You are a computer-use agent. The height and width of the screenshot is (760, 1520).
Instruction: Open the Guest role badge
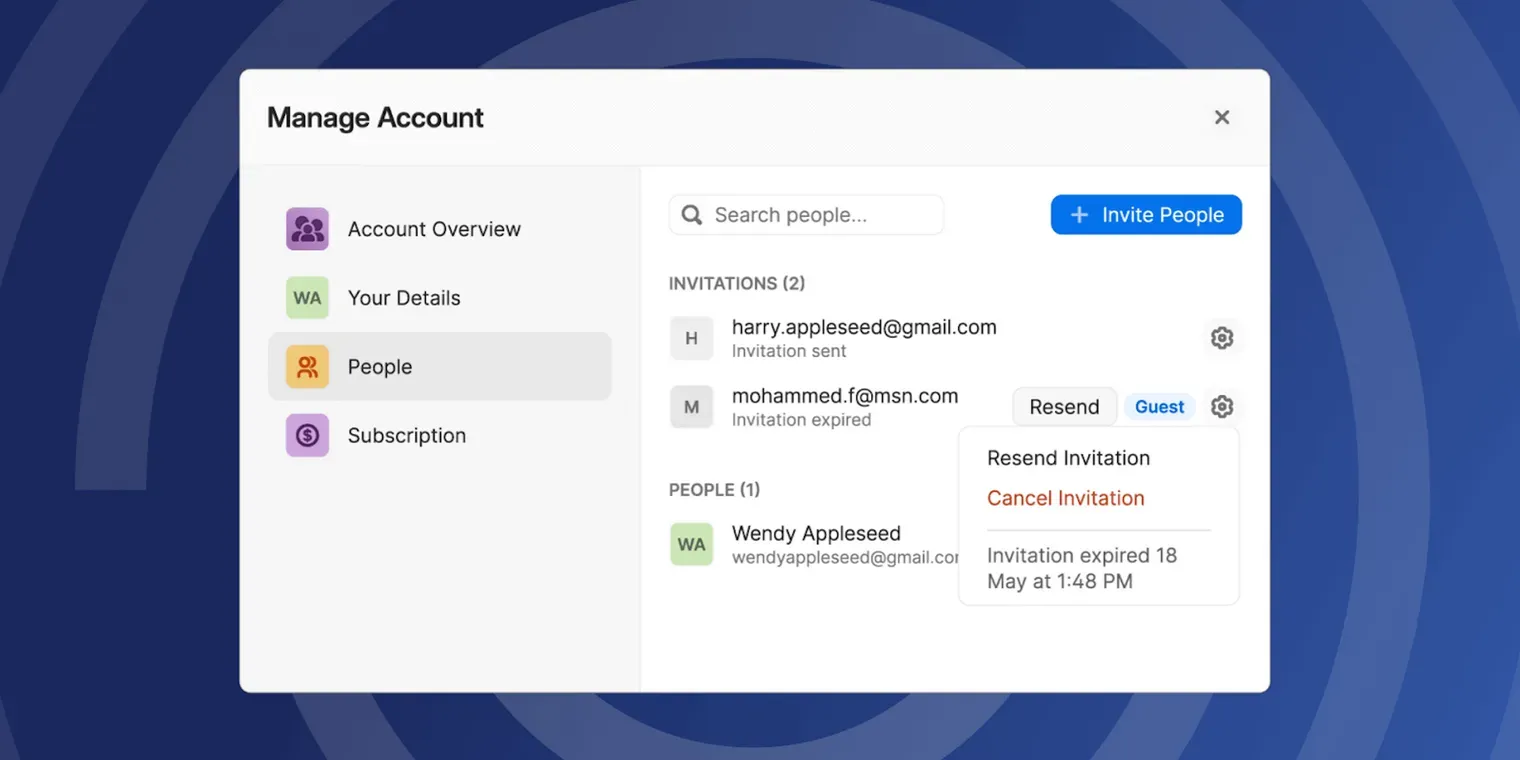pyautogui.click(x=1159, y=407)
